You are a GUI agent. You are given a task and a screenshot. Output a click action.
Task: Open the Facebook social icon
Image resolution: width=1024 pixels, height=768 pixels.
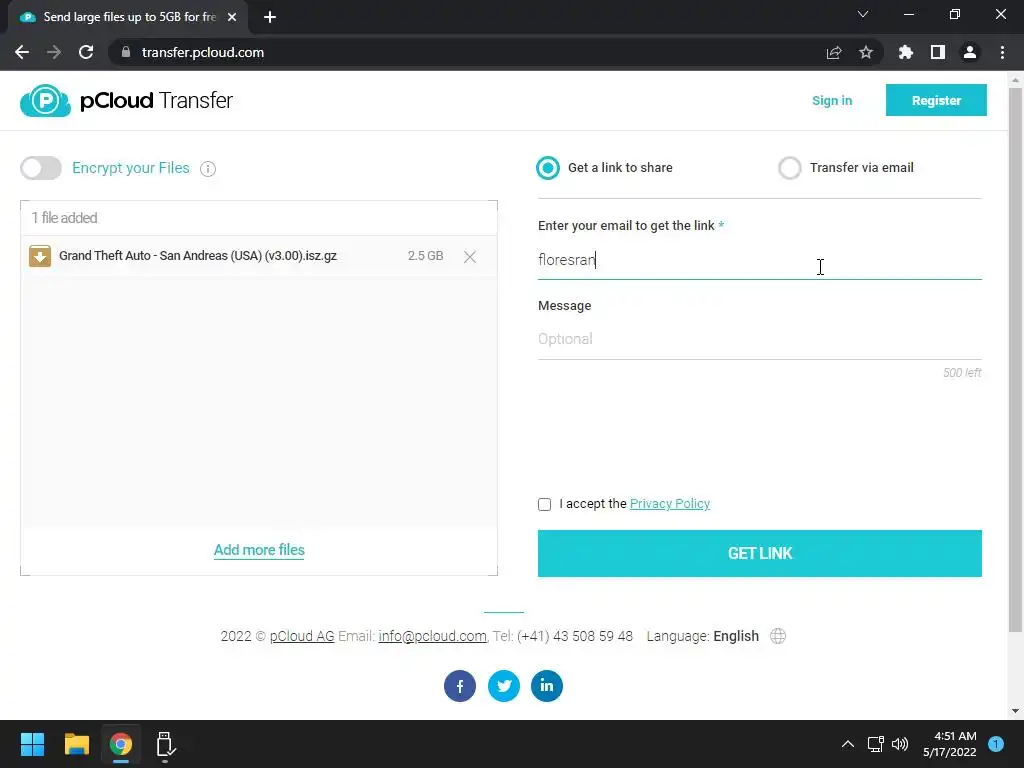pyautogui.click(x=460, y=686)
